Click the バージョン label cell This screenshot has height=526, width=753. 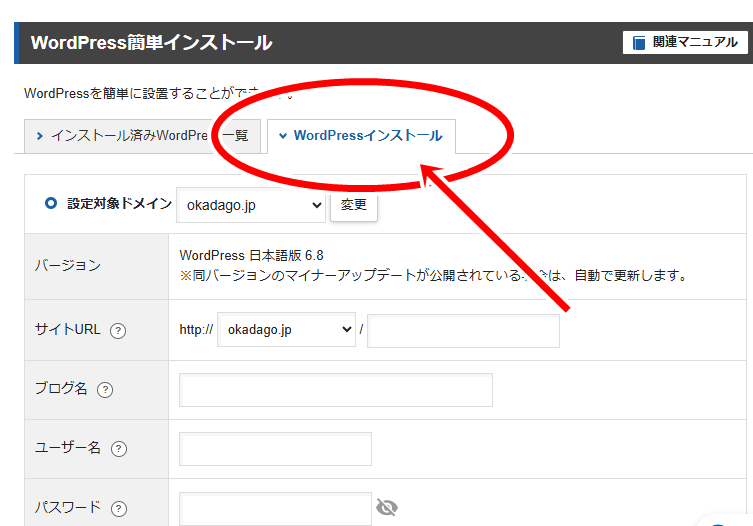[97, 266]
